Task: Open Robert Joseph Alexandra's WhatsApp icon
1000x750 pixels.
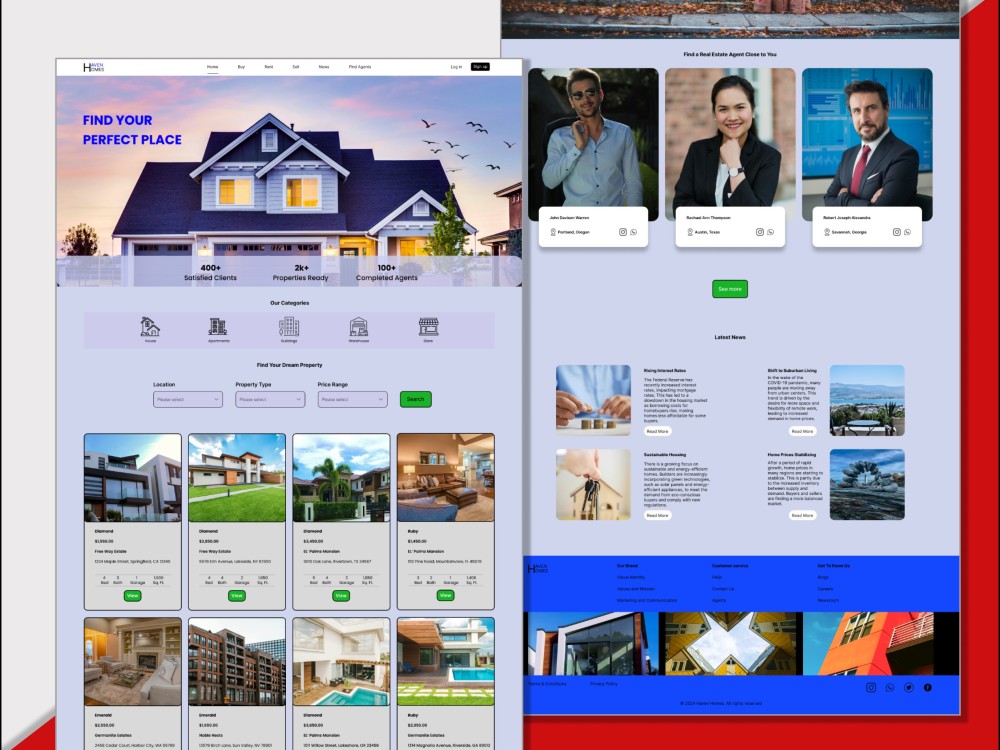Action: (907, 232)
